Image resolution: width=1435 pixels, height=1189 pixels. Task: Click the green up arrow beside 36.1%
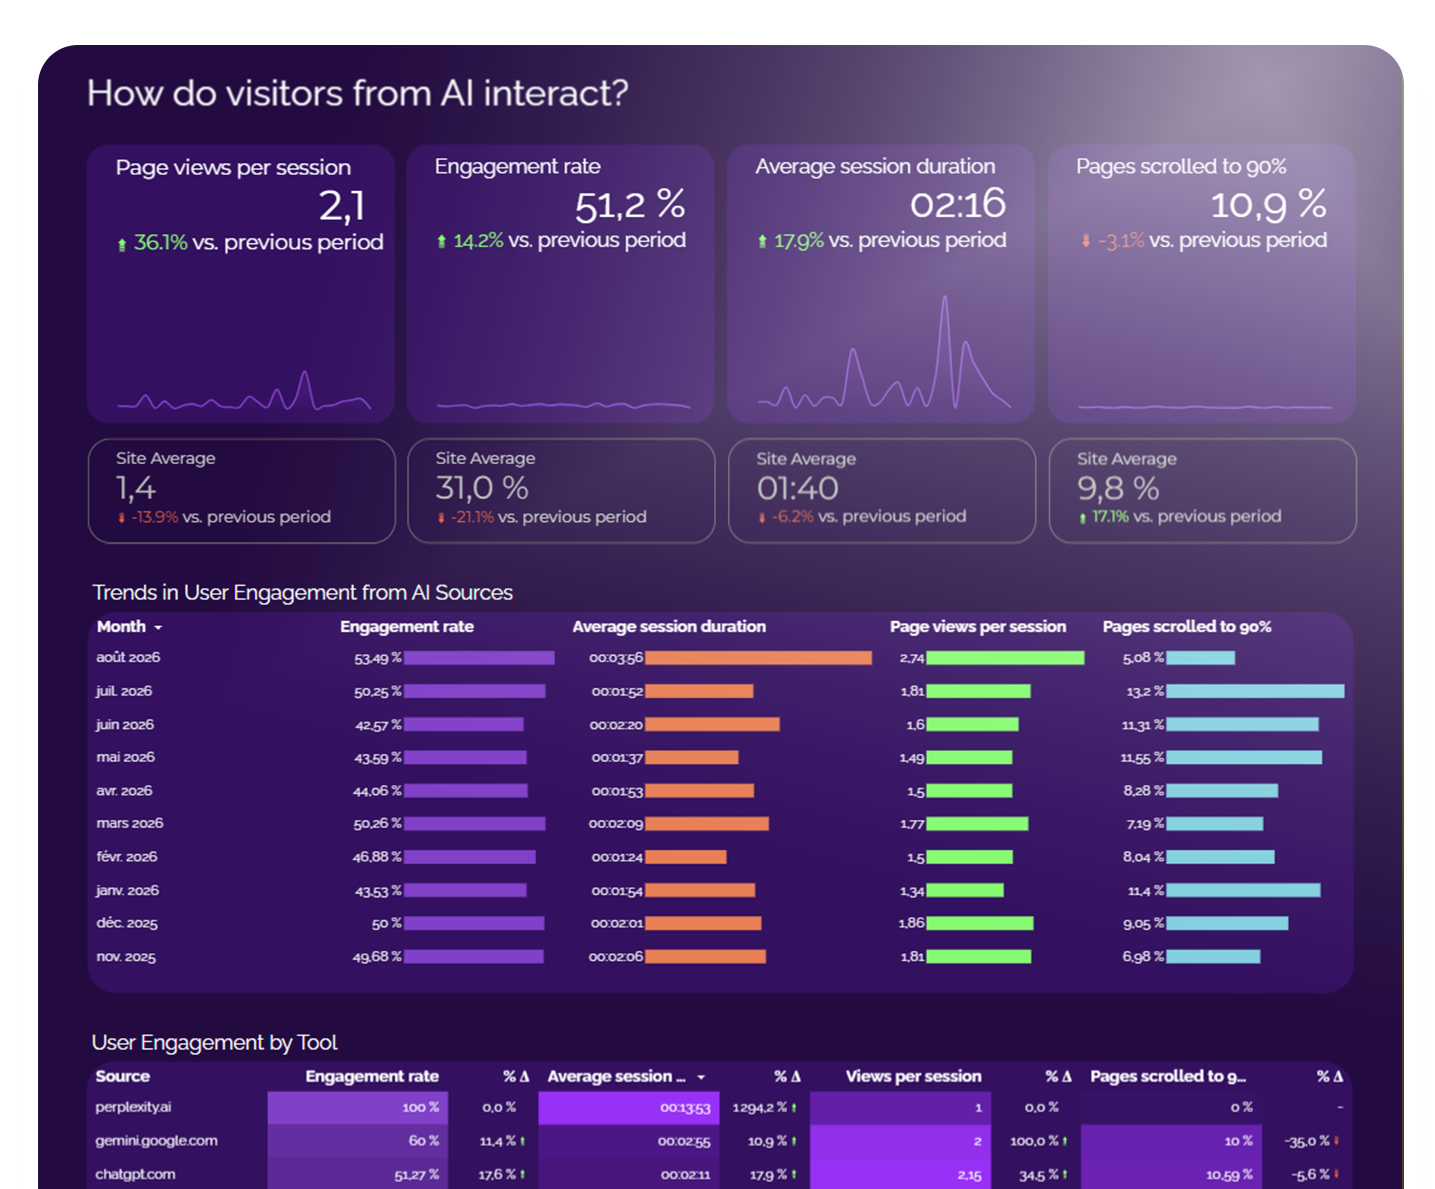[x=122, y=244]
